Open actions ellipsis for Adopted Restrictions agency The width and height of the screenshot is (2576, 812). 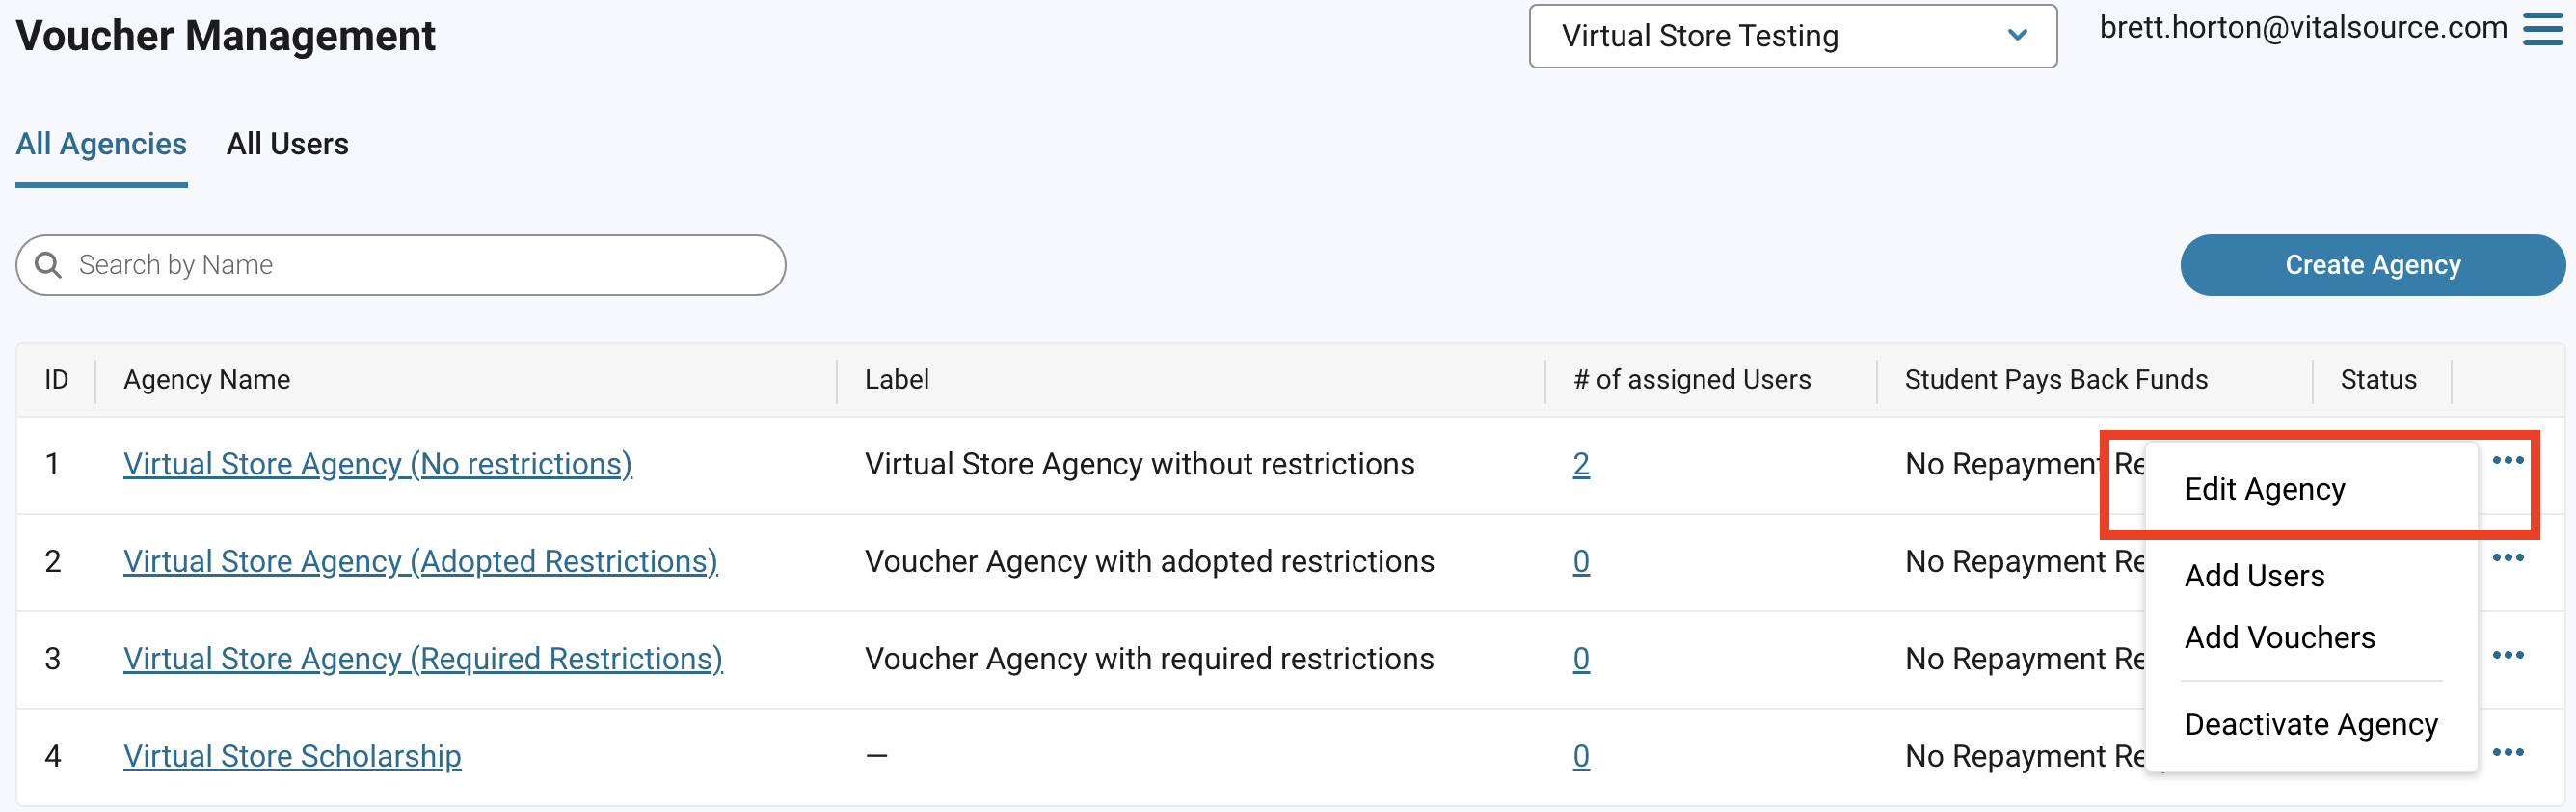click(2508, 558)
